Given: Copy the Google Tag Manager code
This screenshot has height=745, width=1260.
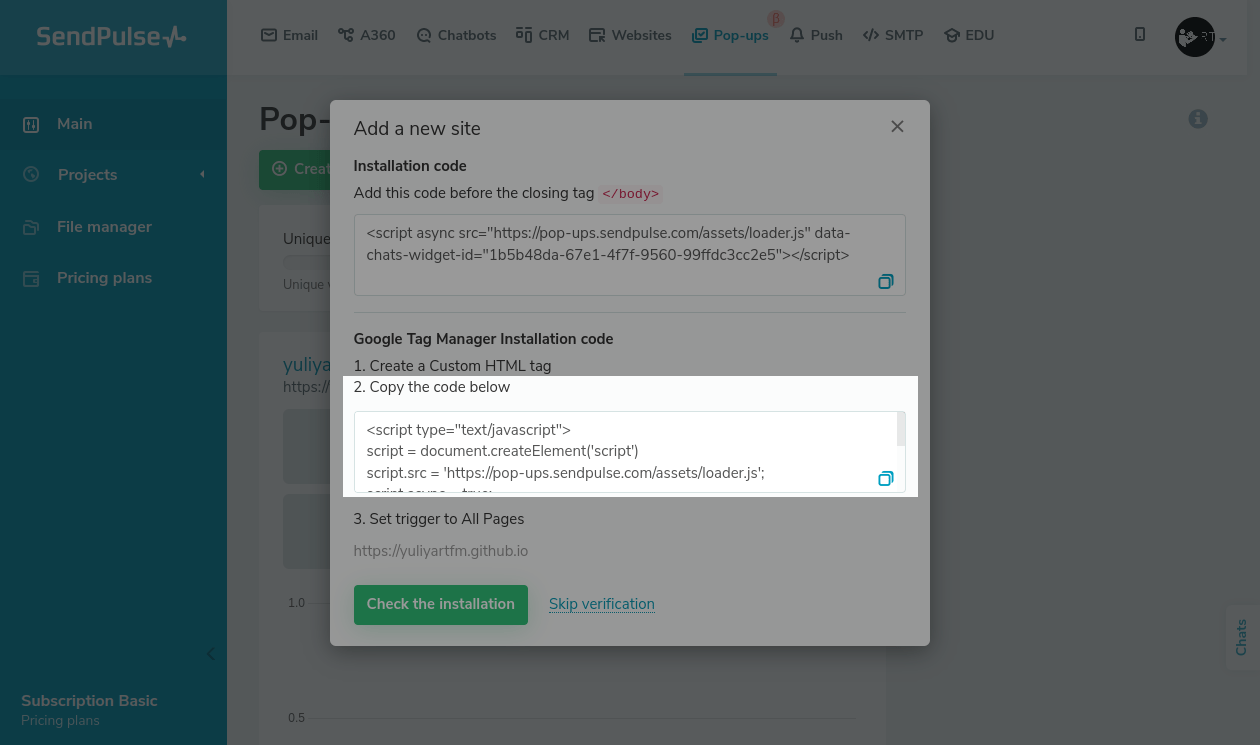Looking at the screenshot, I should [885, 479].
